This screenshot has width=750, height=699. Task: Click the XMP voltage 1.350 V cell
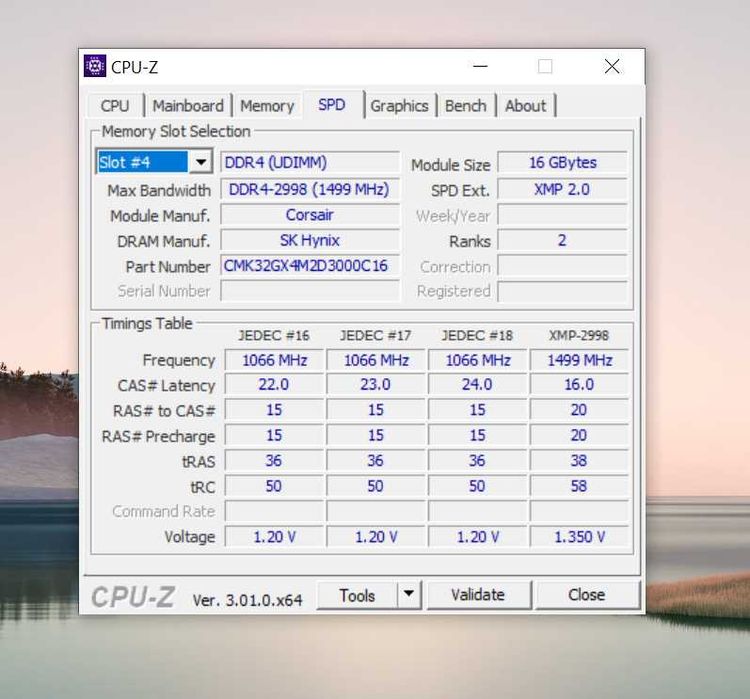pos(579,537)
